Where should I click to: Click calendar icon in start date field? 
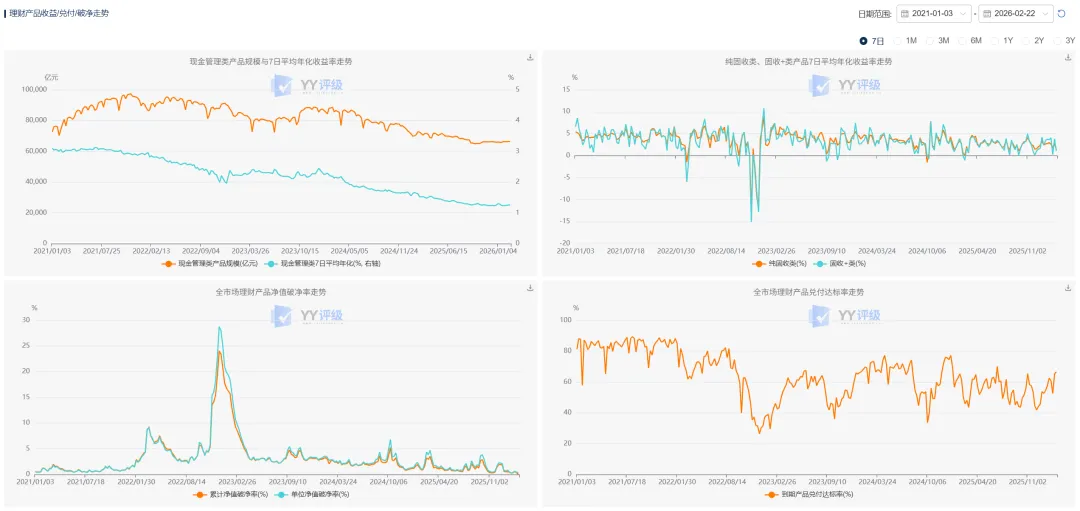(x=904, y=13)
